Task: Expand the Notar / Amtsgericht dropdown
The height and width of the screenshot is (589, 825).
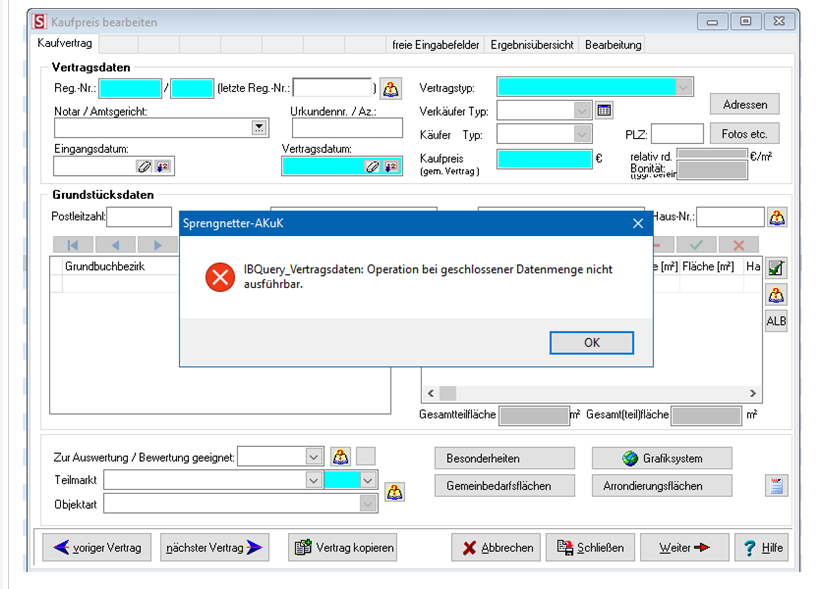Action: 259,128
